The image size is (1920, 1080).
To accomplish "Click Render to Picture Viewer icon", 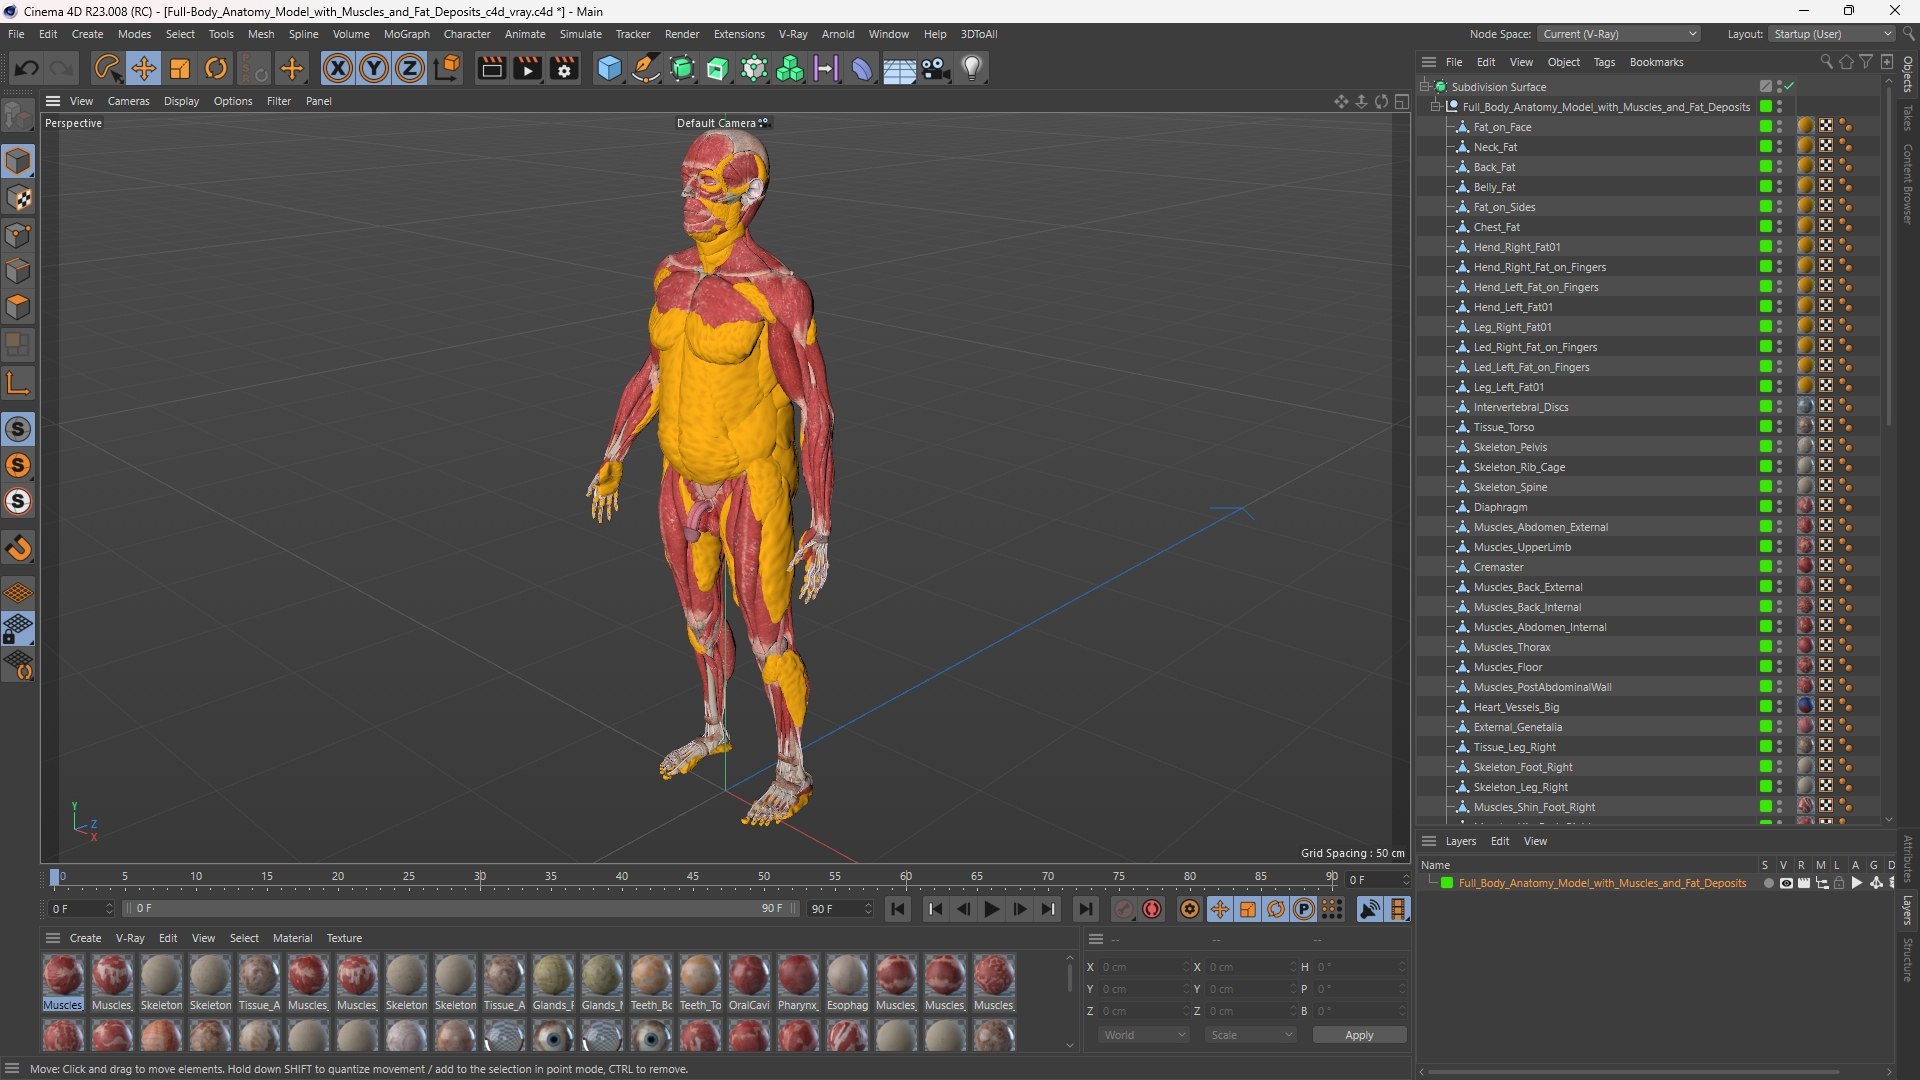I will (x=527, y=68).
